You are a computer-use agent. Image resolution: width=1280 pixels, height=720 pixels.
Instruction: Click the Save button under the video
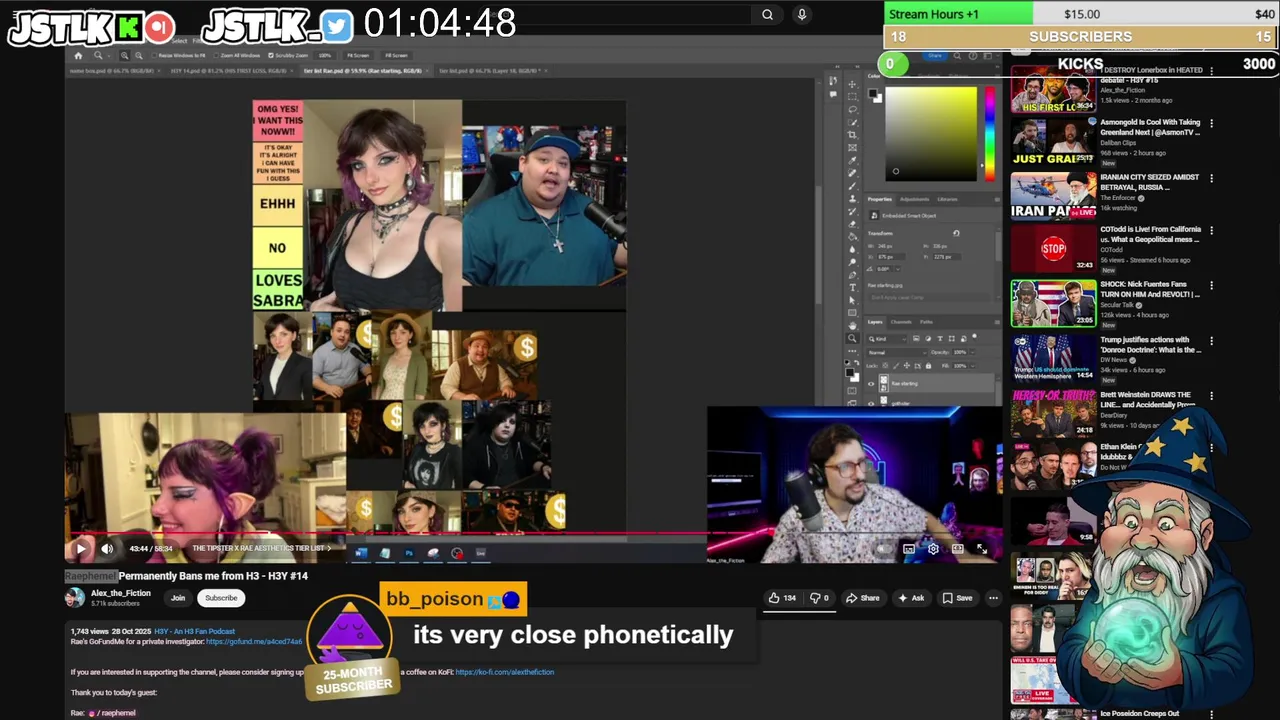point(956,598)
